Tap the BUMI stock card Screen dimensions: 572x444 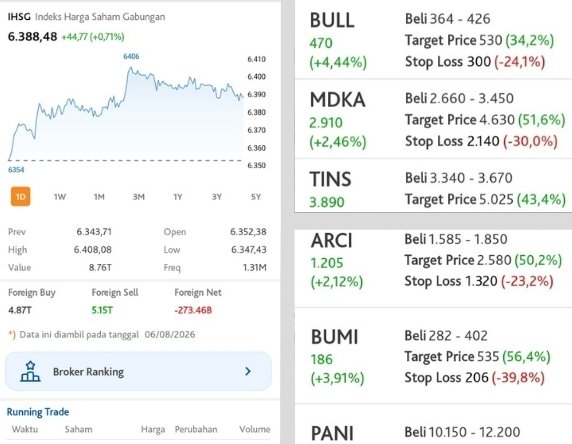pyautogui.click(x=433, y=356)
